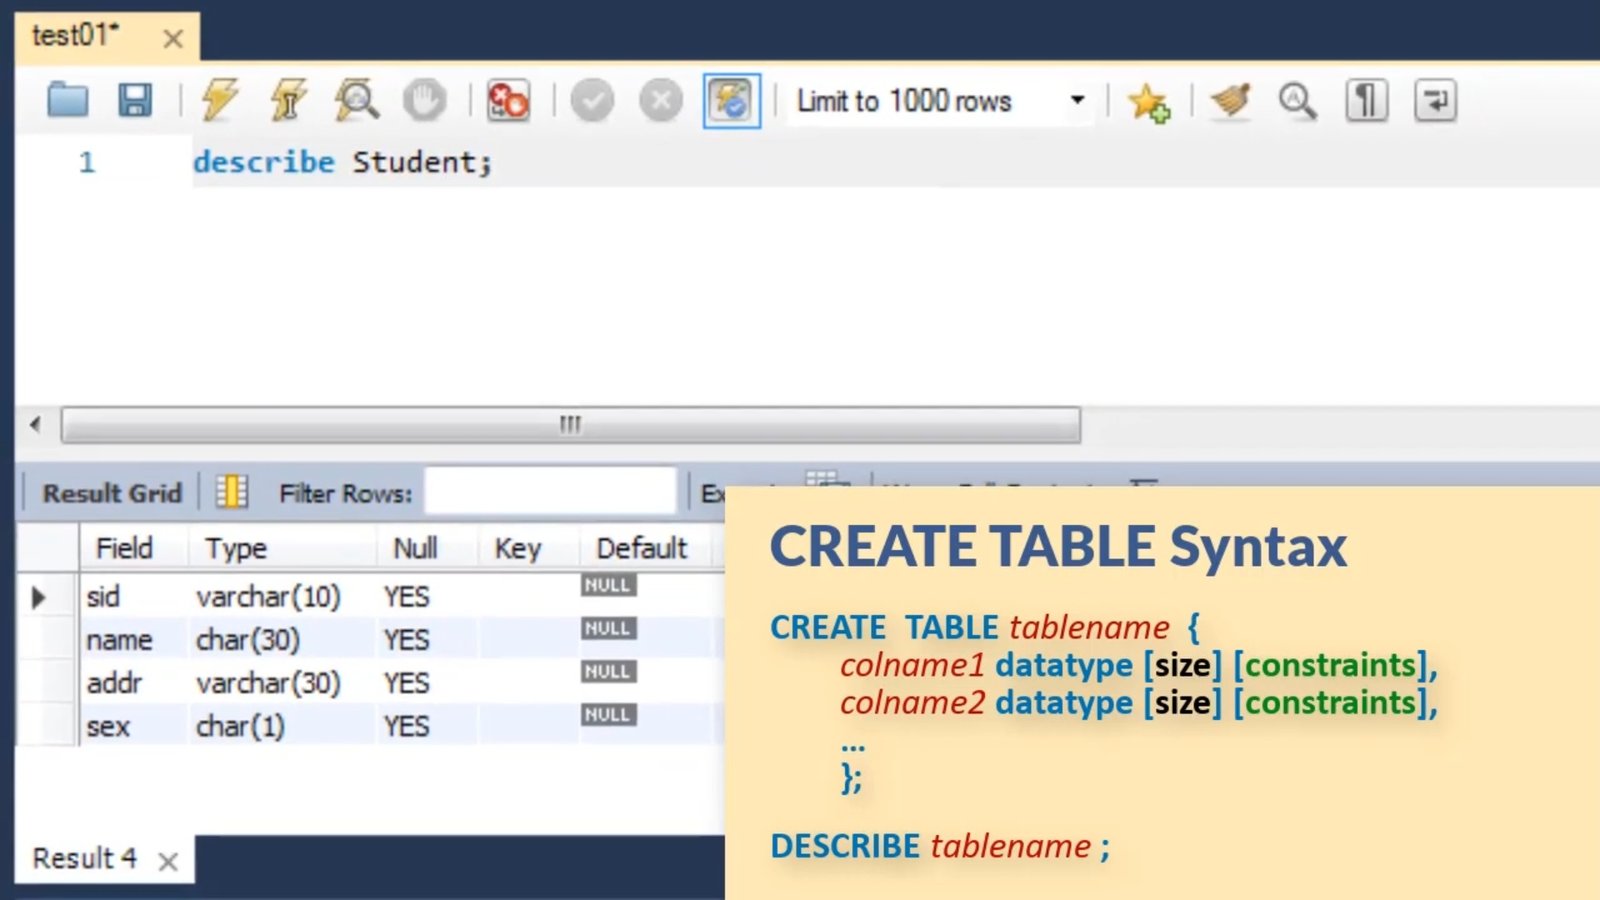Click left arrow of horizontal scrollbar
1600x900 pixels.
pyautogui.click(x=36, y=424)
